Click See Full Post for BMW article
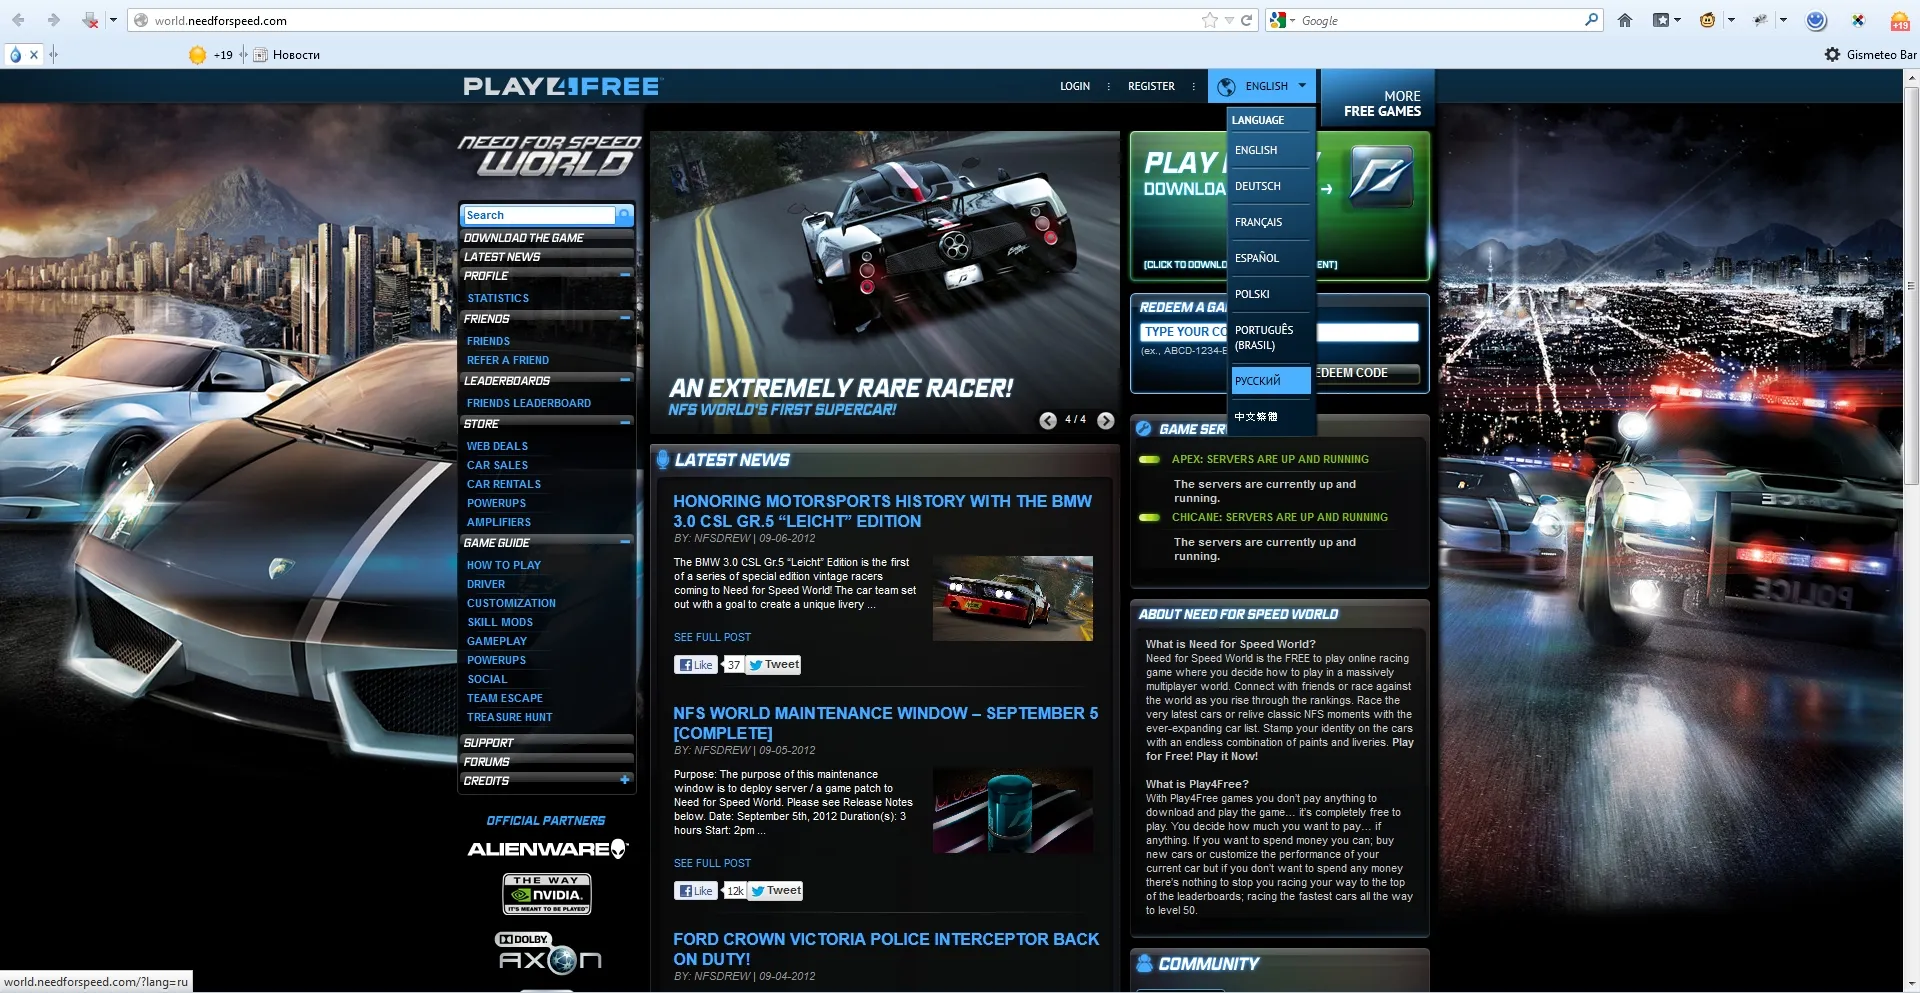Image resolution: width=1920 pixels, height=993 pixels. (712, 637)
